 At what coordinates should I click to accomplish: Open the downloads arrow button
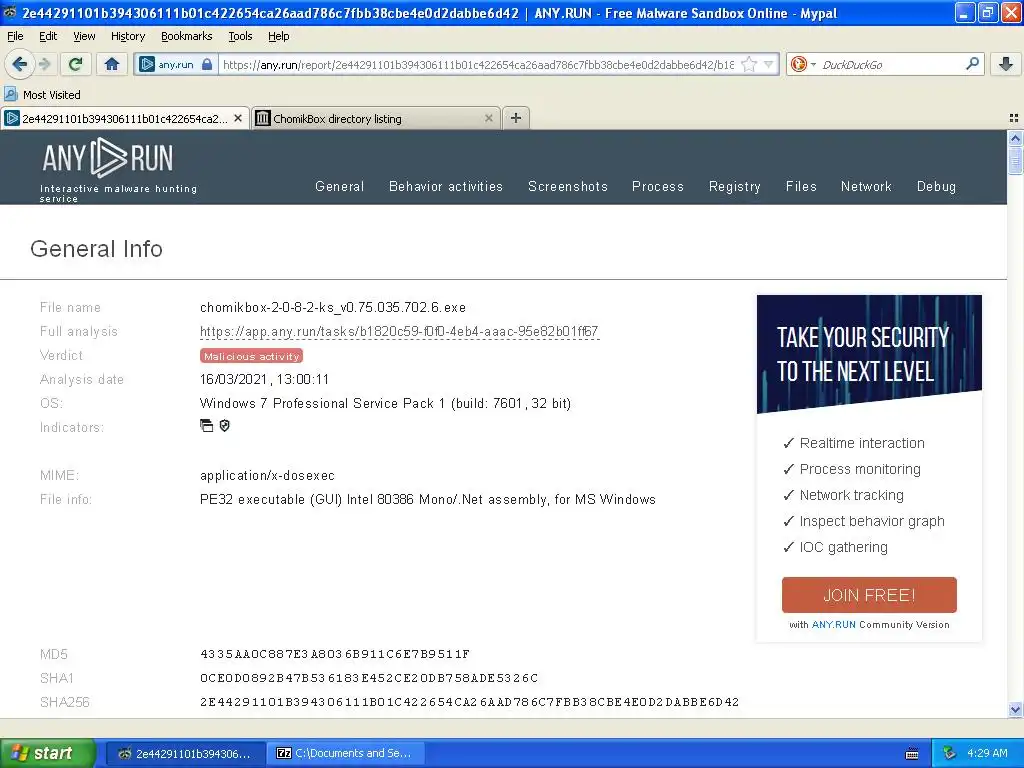(x=1006, y=64)
